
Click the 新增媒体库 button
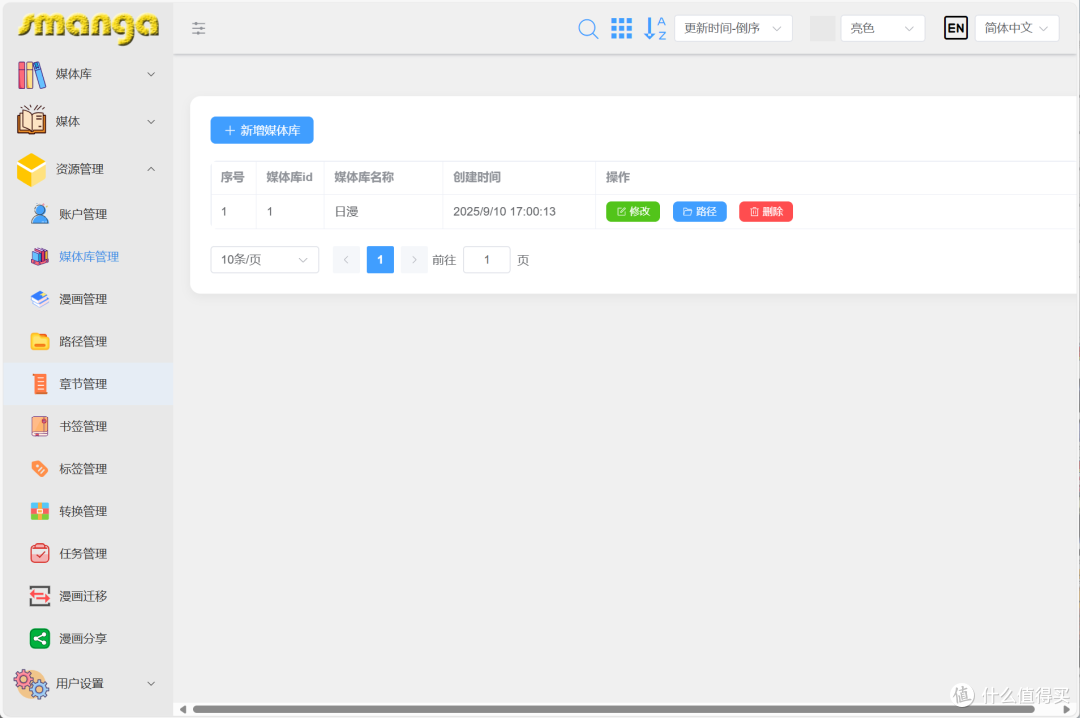pos(262,130)
